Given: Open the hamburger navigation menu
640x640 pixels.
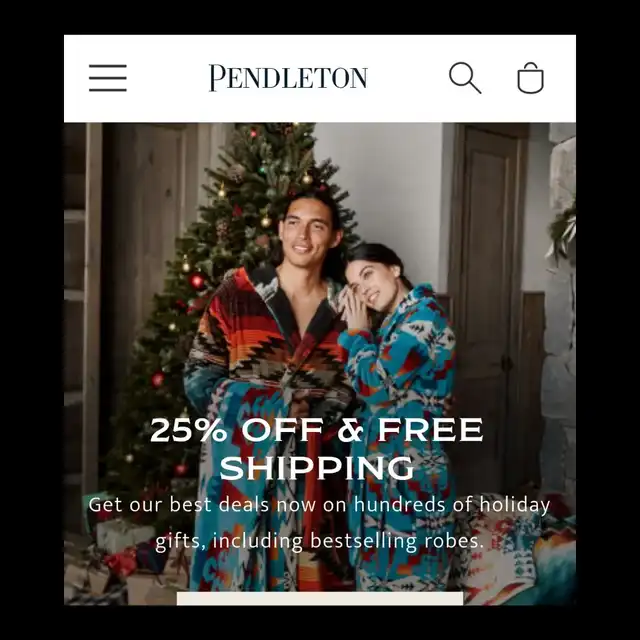Looking at the screenshot, I should pyautogui.click(x=108, y=78).
